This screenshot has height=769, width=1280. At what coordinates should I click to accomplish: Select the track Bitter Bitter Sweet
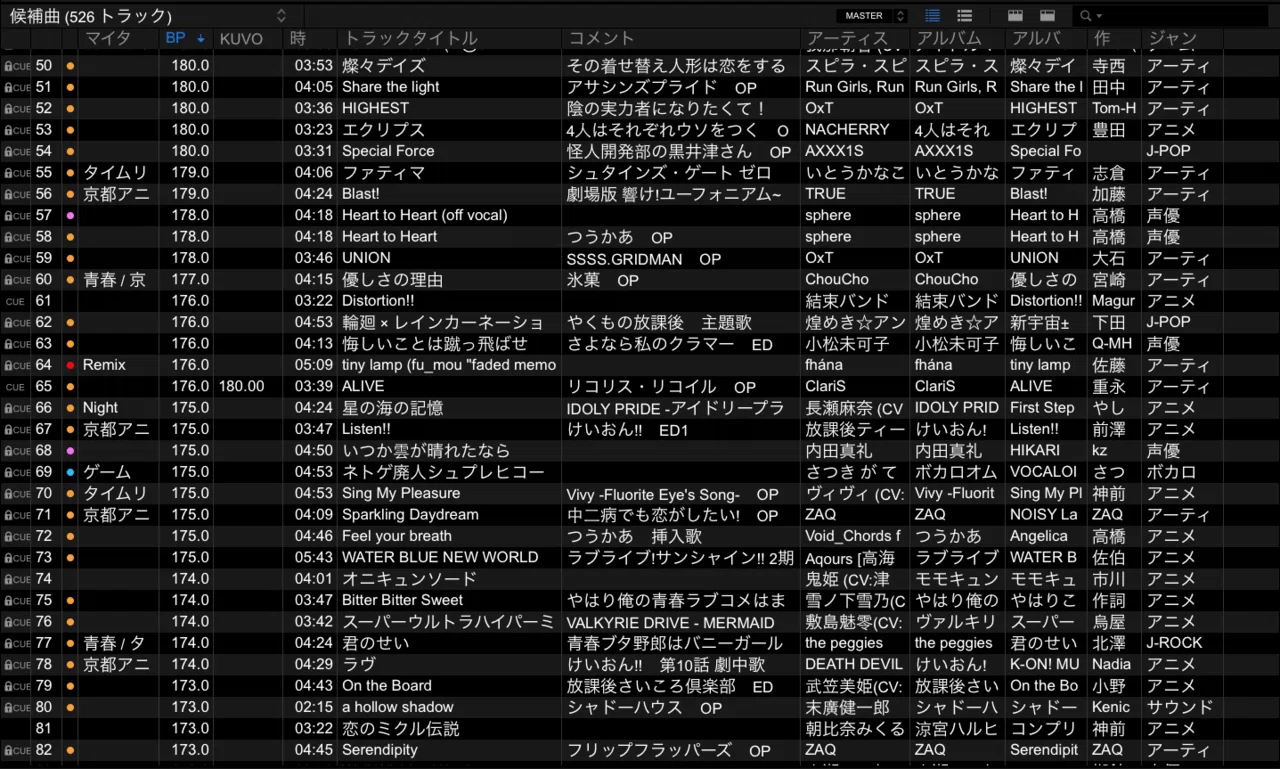(x=402, y=600)
